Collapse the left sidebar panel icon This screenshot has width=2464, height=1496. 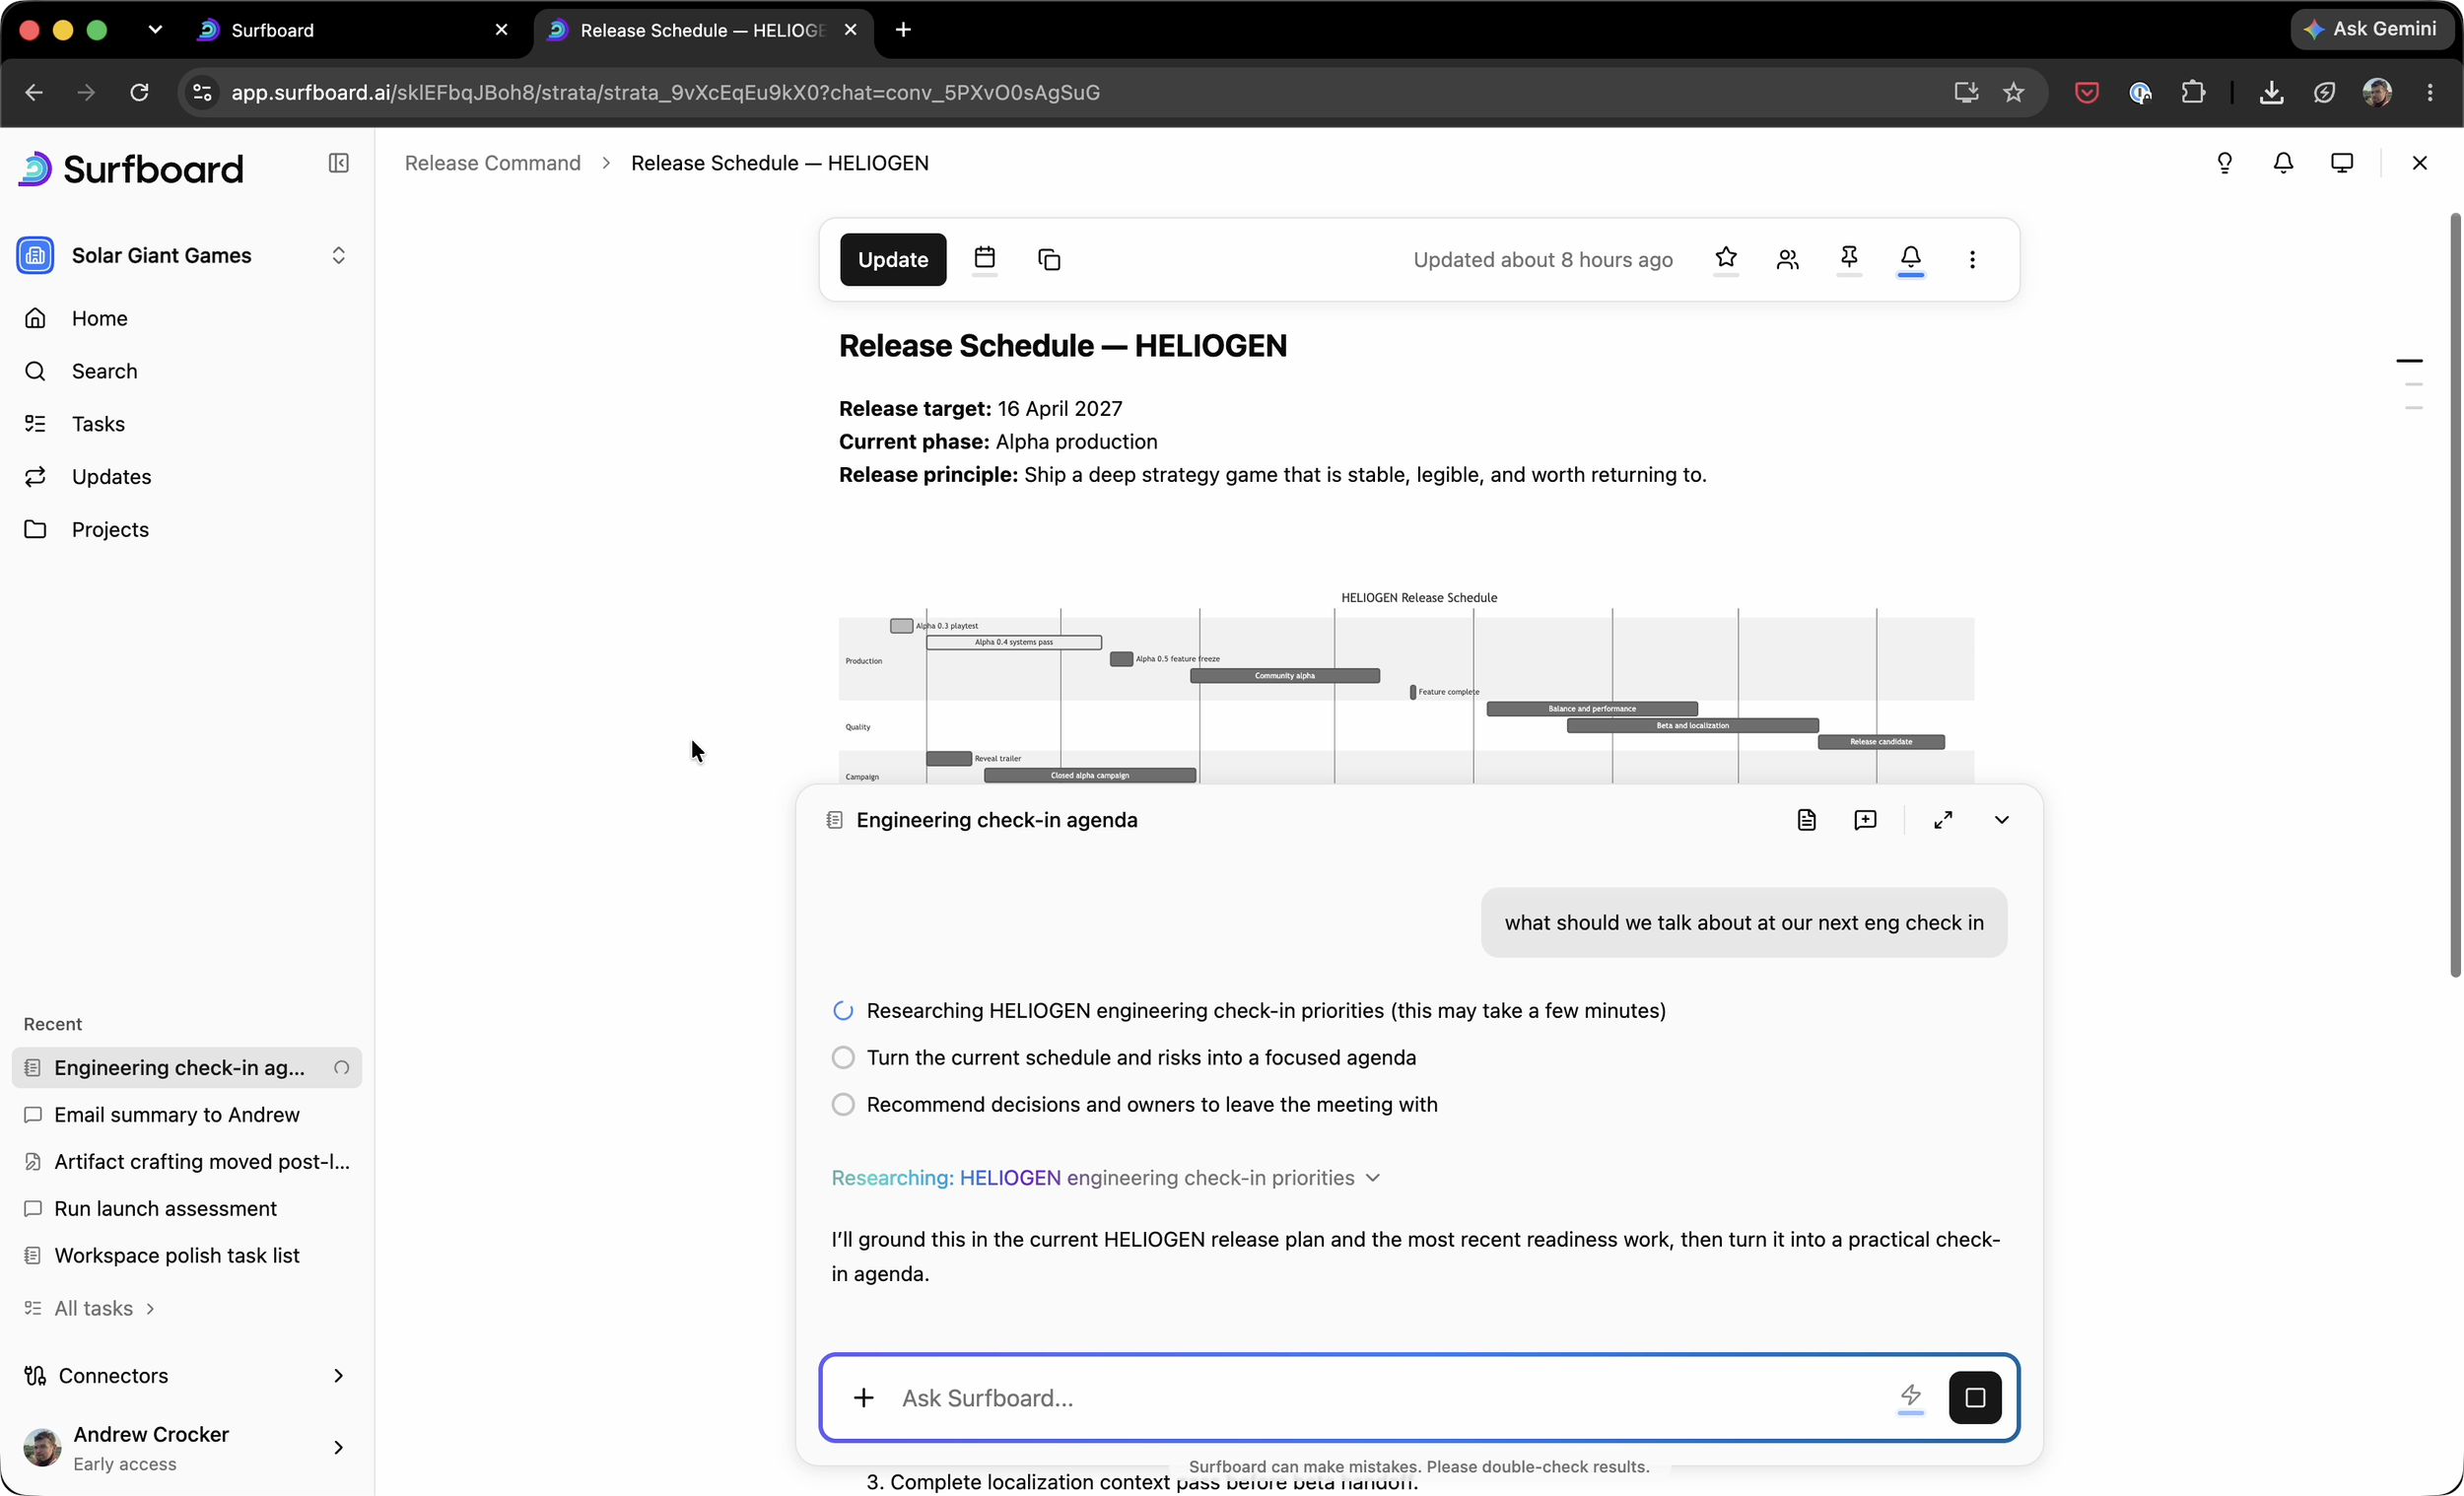point(338,163)
